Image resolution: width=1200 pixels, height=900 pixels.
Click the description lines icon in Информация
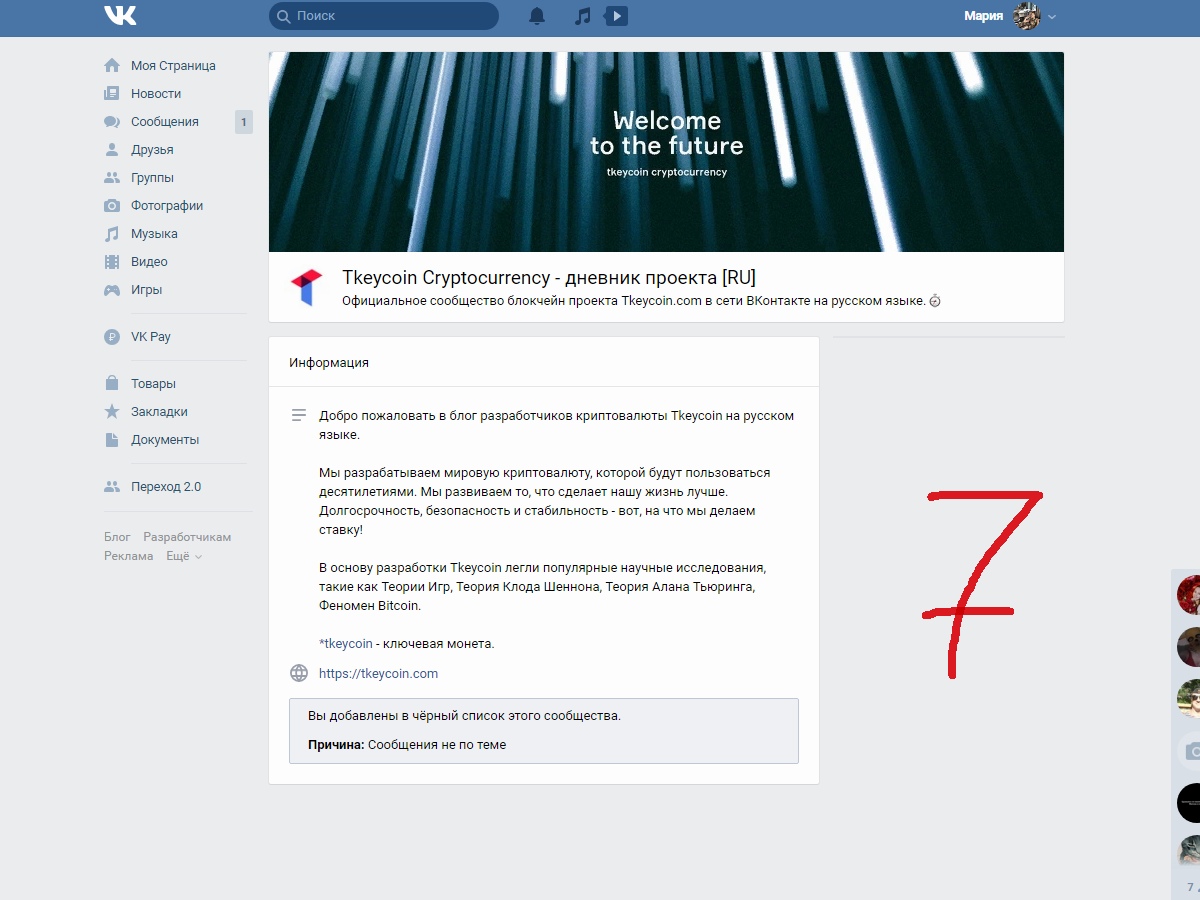click(x=298, y=415)
